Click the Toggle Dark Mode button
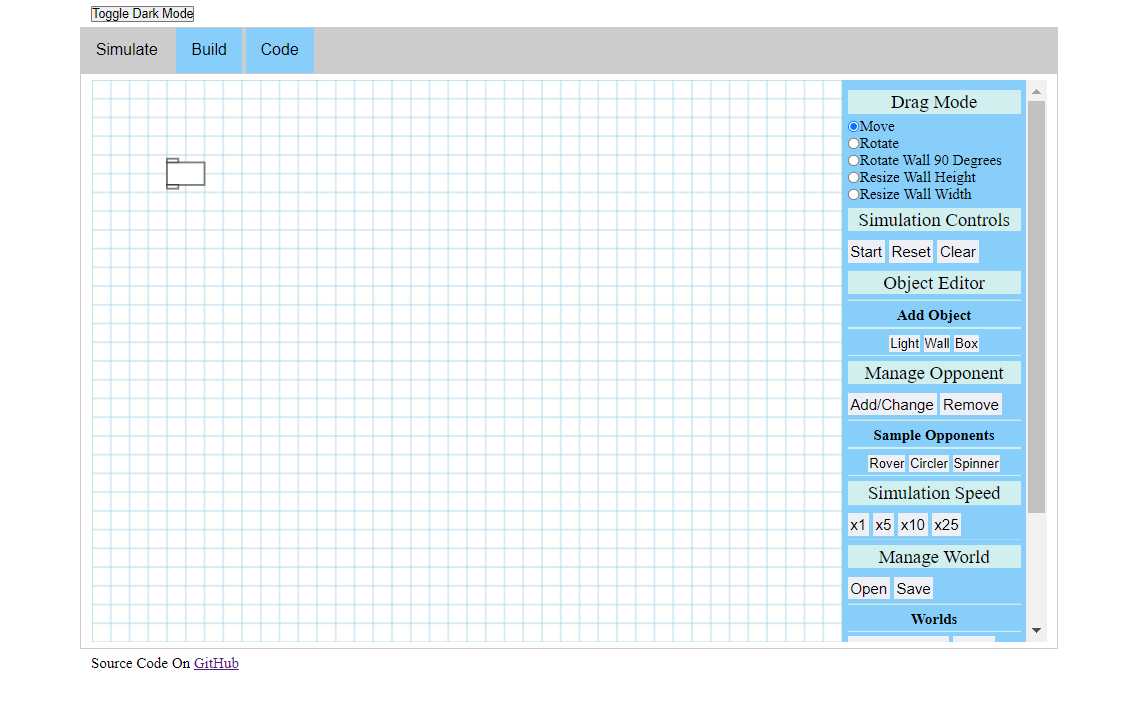The width and height of the screenshot is (1123, 711). [143, 14]
